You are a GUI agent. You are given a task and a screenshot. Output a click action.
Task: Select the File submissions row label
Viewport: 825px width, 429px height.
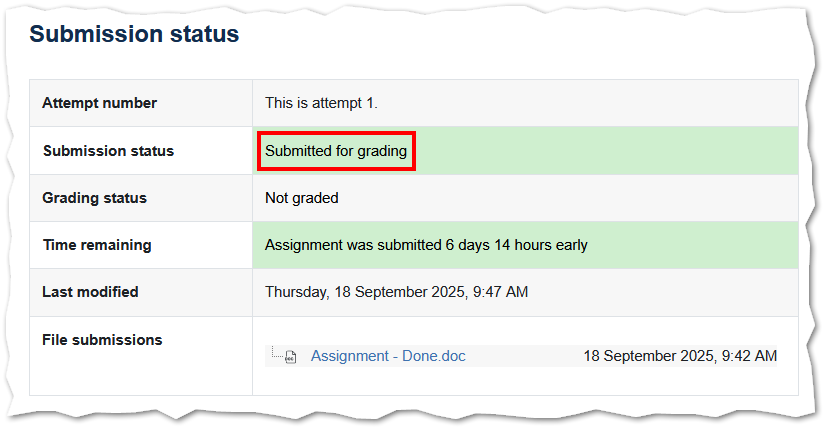pyautogui.click(x=102, y=340)
